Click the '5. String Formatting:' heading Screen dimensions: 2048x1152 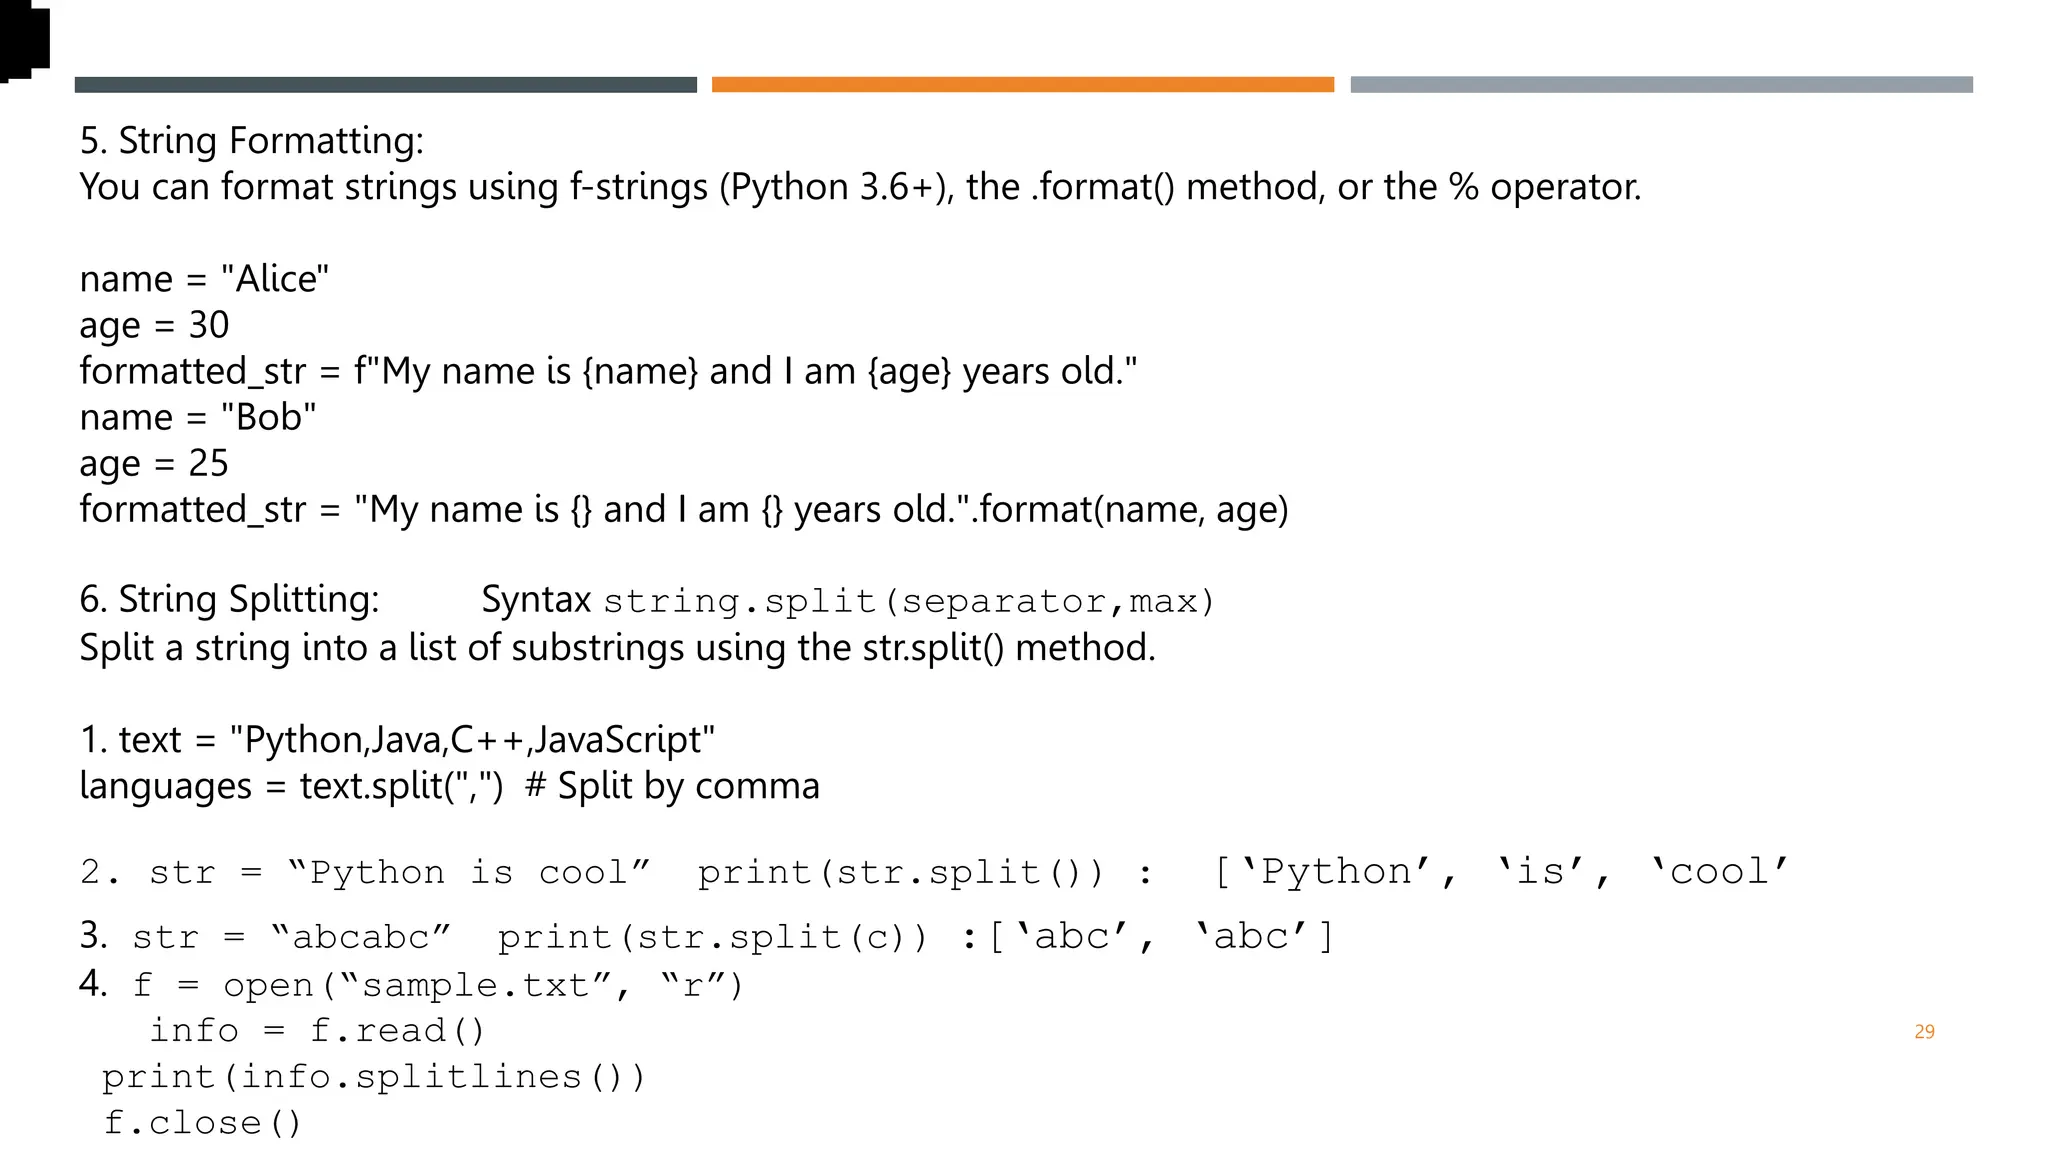pos(251,140)
